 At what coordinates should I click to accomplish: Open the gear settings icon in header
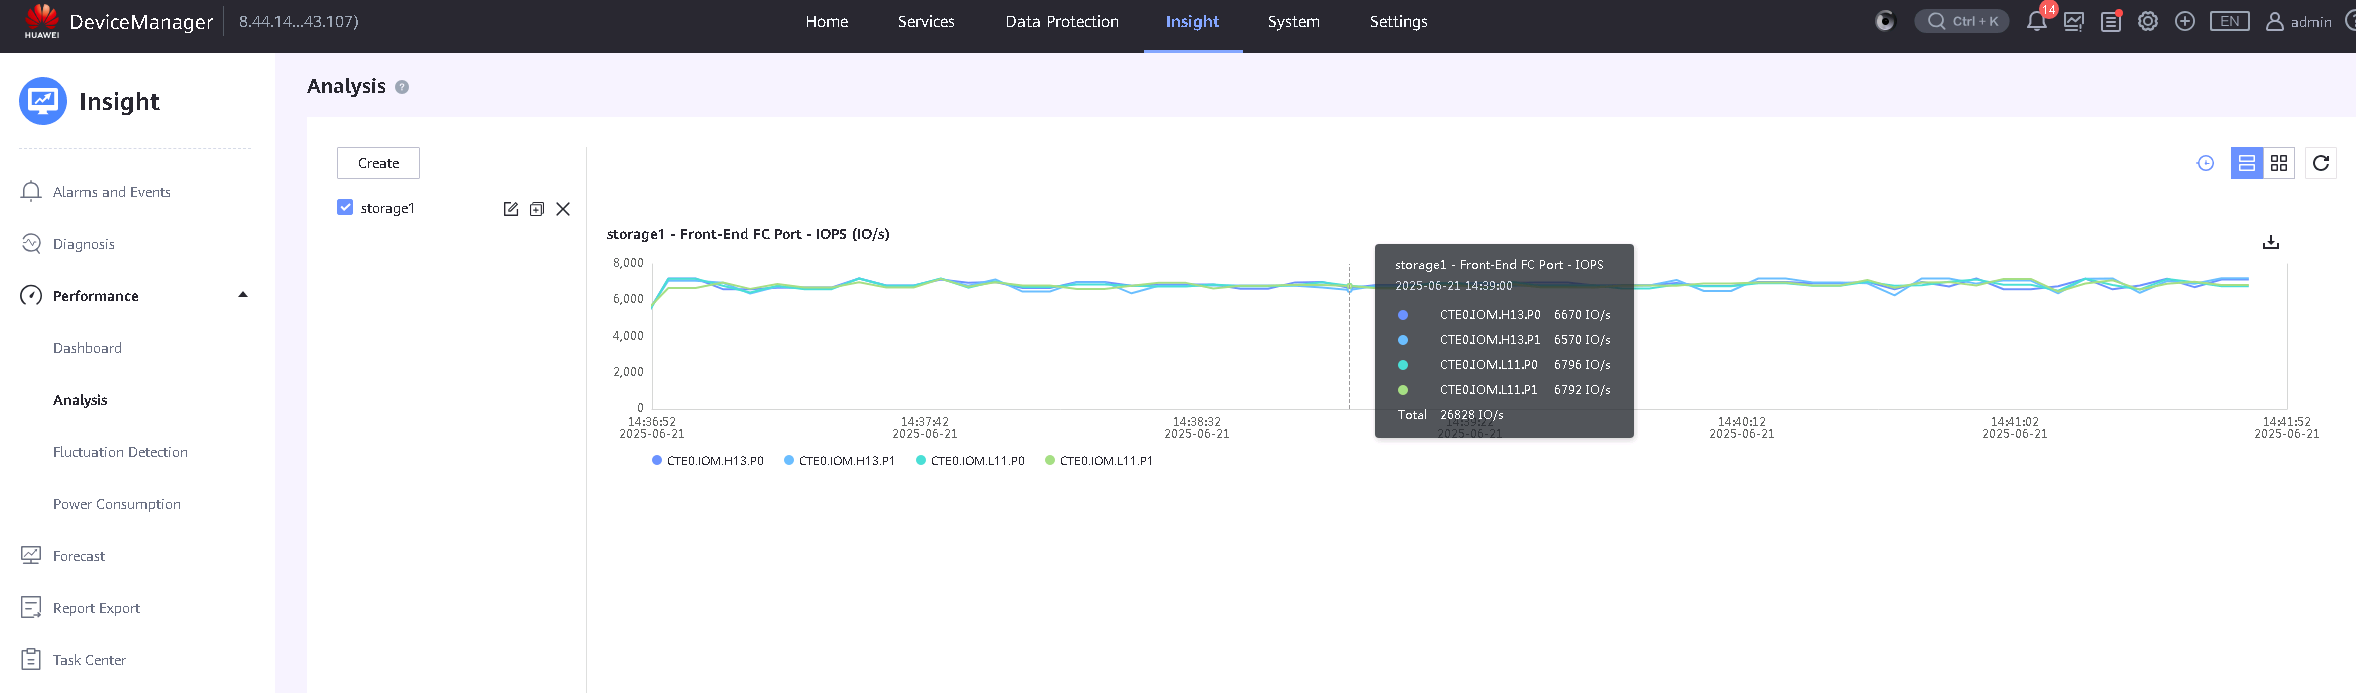click(2148, 21)
